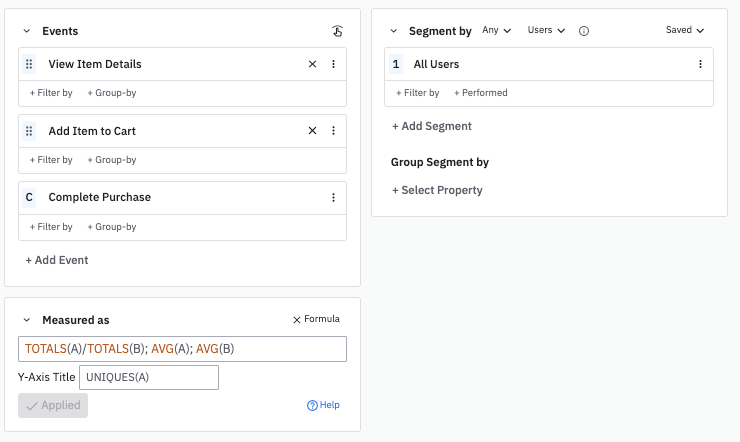Collapse the Measured as section
The image size is (740, 442).
click(x=27, y=320)
